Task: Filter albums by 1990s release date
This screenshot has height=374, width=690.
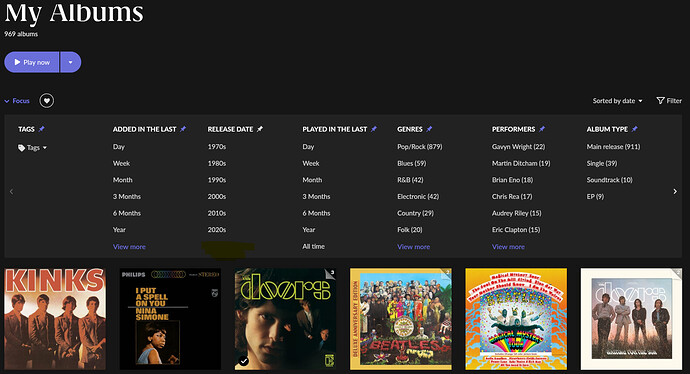Action: click(x=217, y=180)
